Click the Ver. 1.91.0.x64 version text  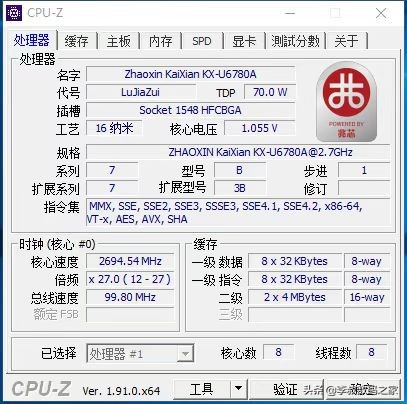[x=121, y=390]
